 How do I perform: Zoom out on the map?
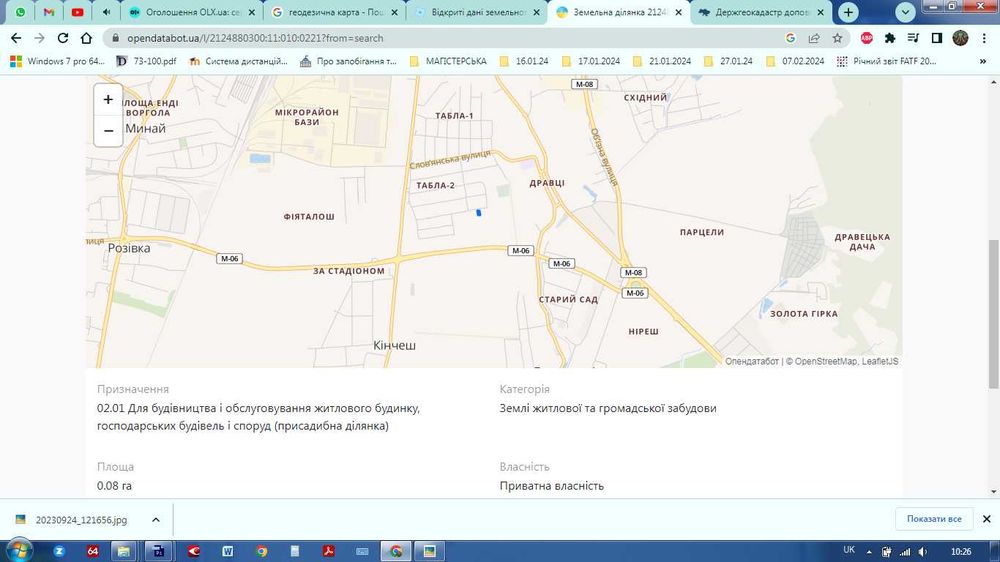108,131
